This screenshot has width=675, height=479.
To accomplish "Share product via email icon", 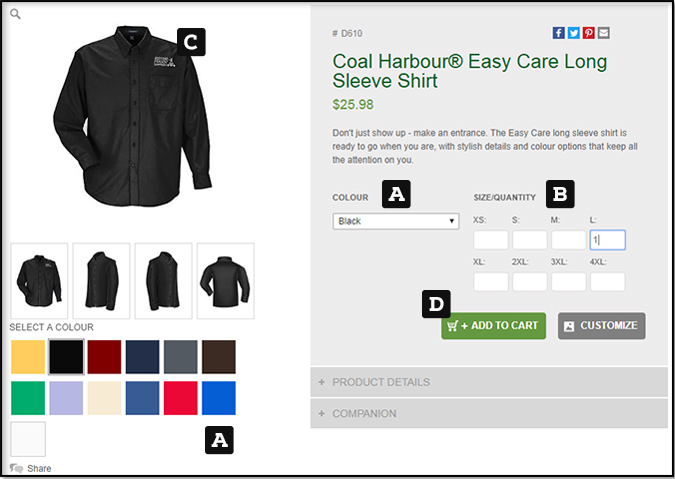I will point(604,33).
